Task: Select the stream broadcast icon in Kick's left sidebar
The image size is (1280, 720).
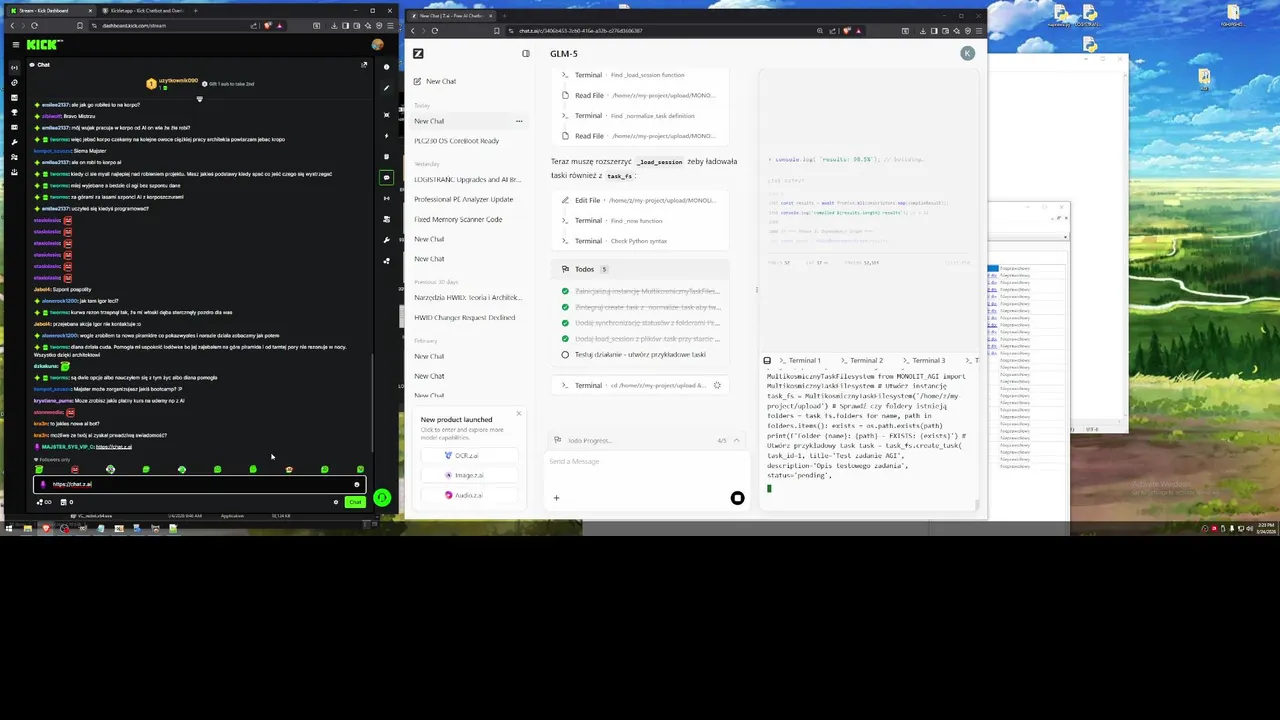Action: point(14,67)
